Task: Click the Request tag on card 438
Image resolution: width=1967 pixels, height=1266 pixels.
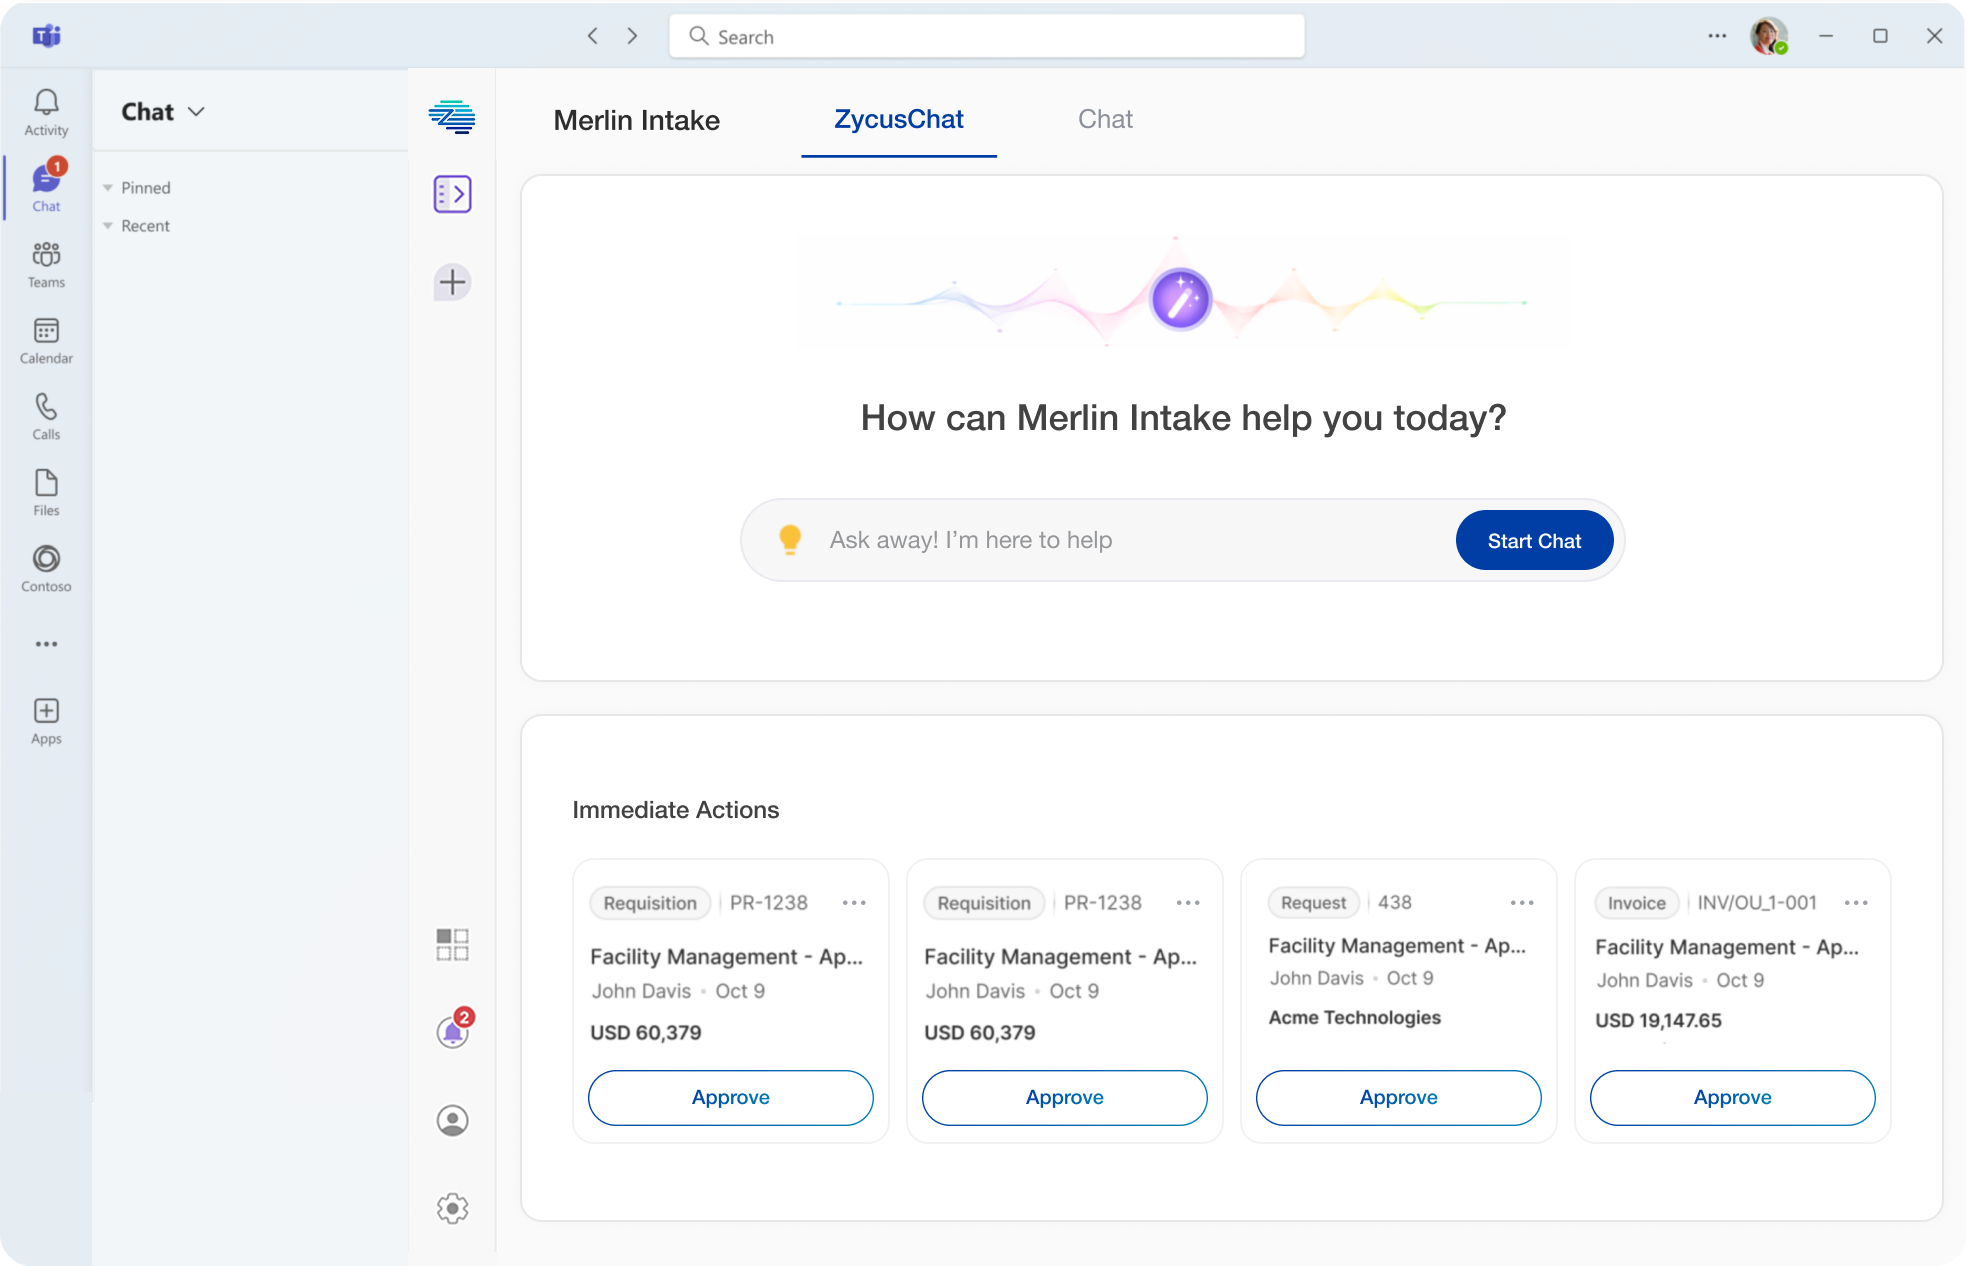Action: [x=1314, y=903]
